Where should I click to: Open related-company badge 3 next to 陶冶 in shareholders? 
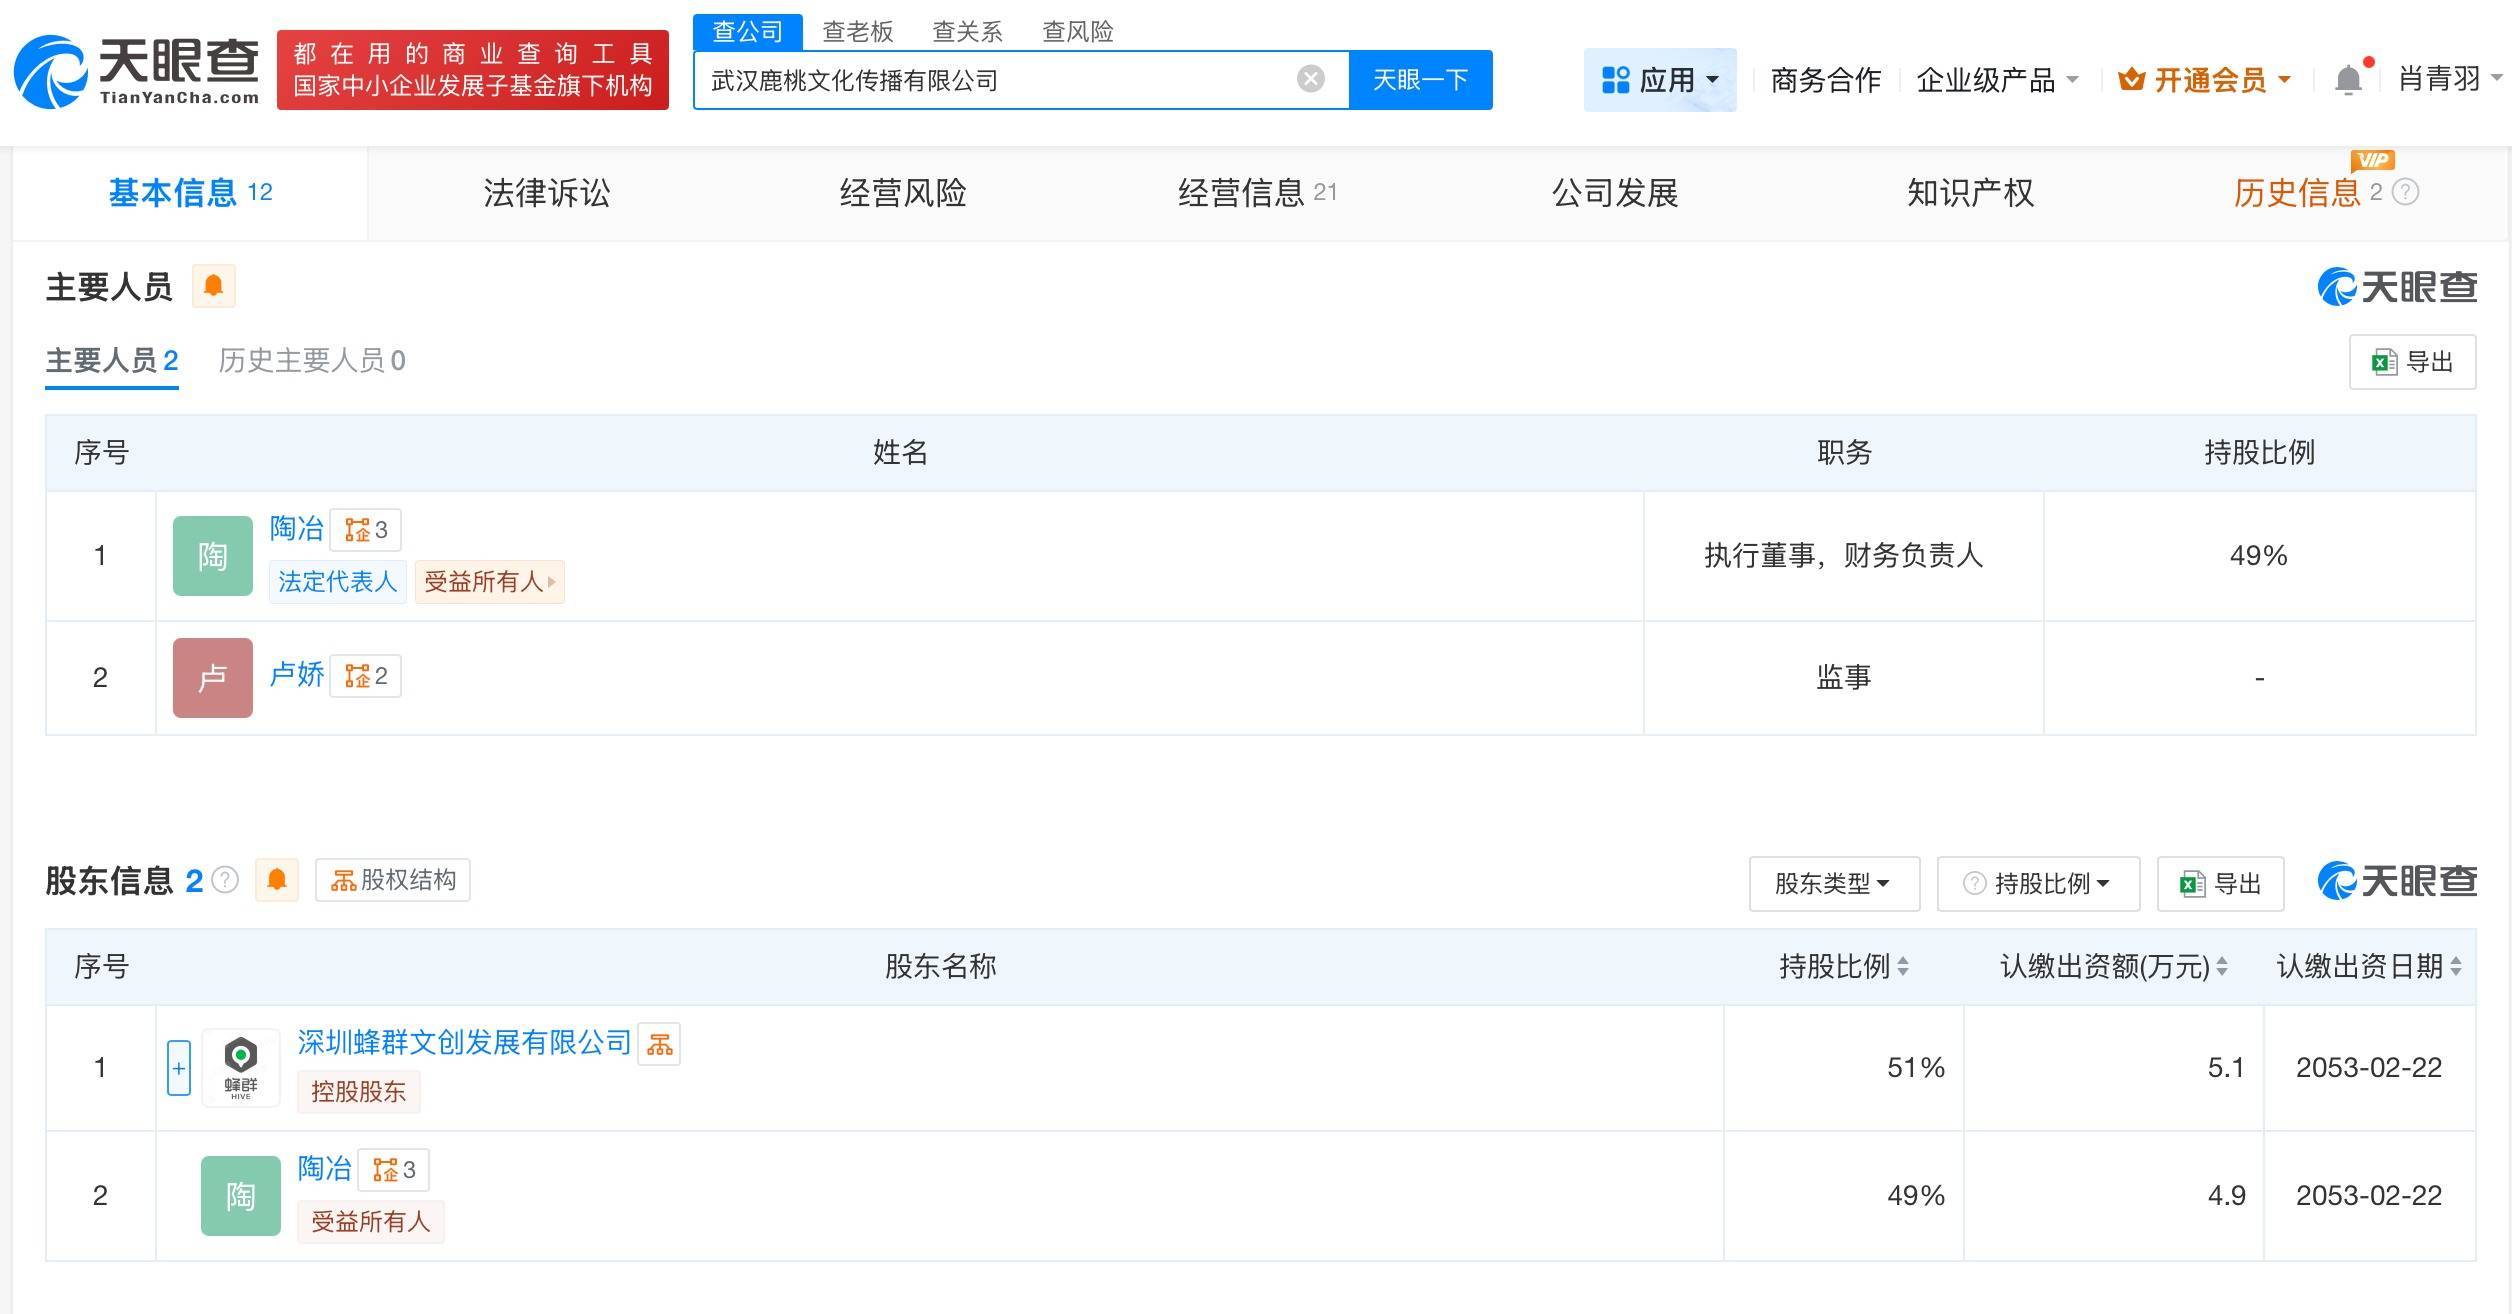[394, 1169]
